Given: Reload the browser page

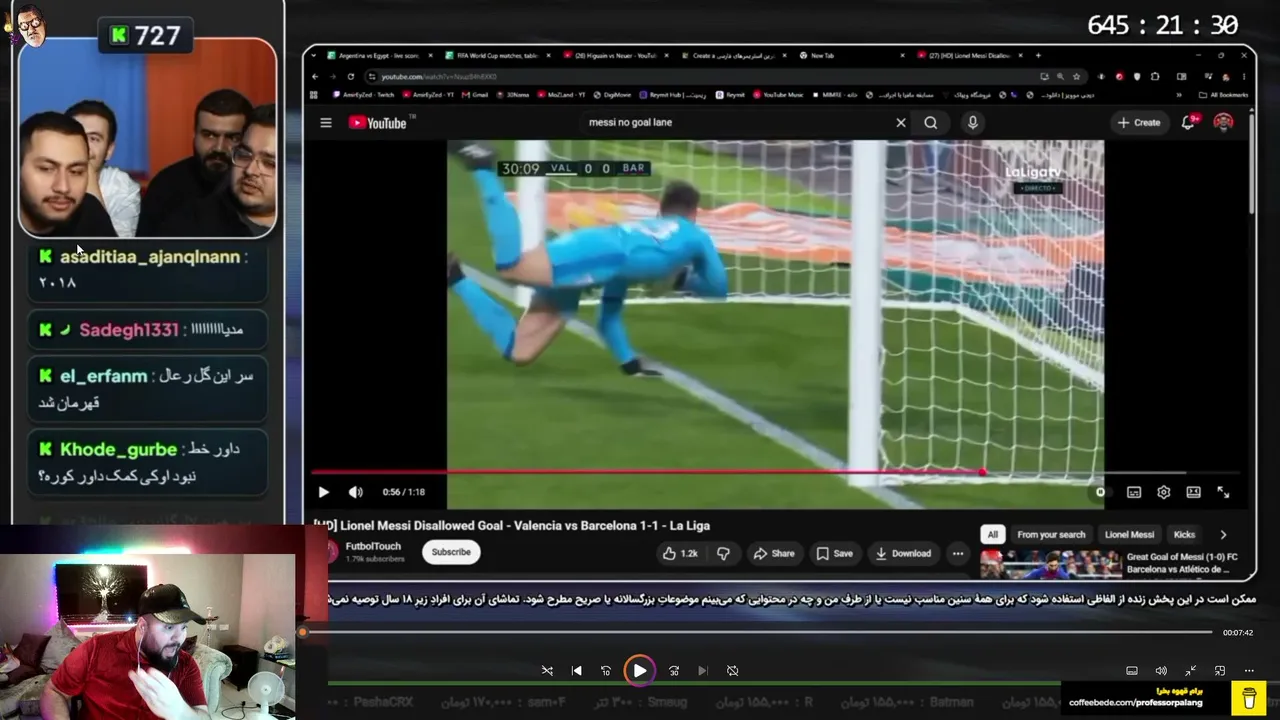Looking at the screenshot, I should (350, 76).
